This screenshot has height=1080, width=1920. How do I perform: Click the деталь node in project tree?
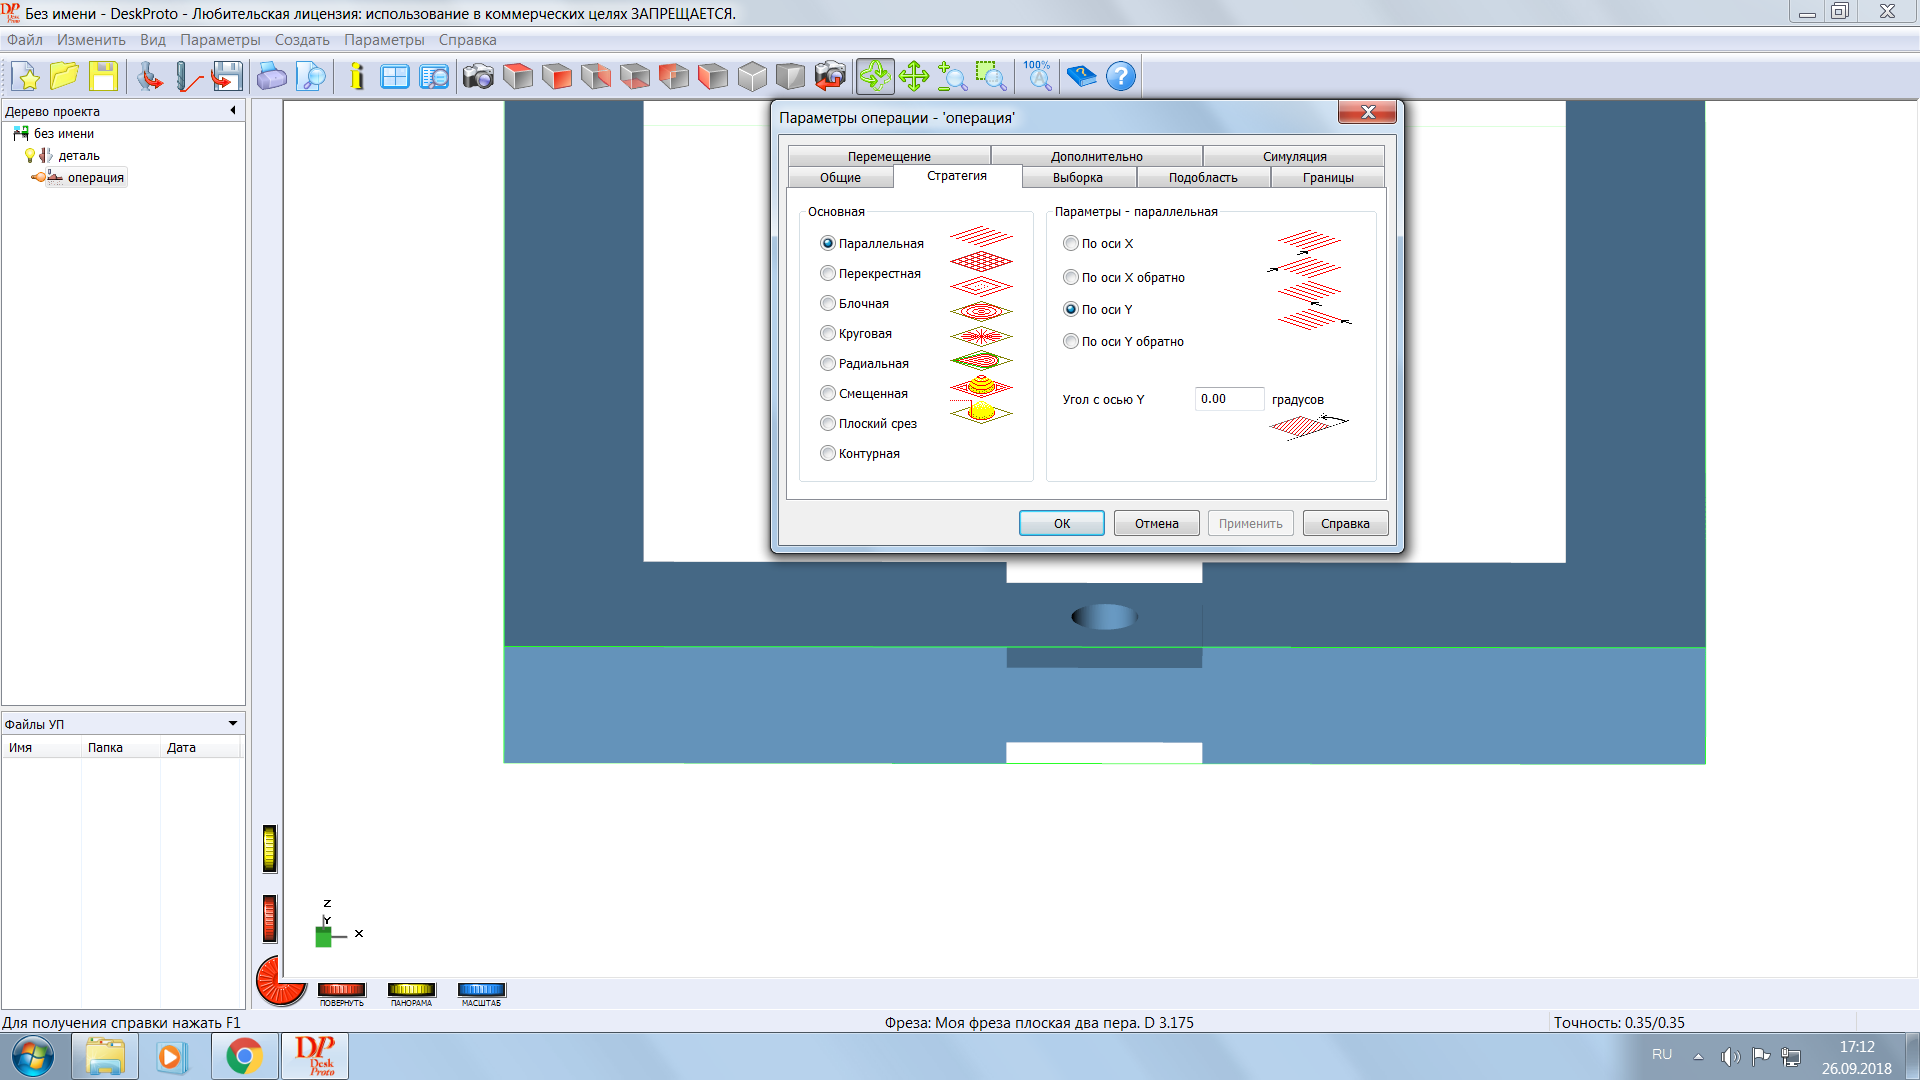79,156
